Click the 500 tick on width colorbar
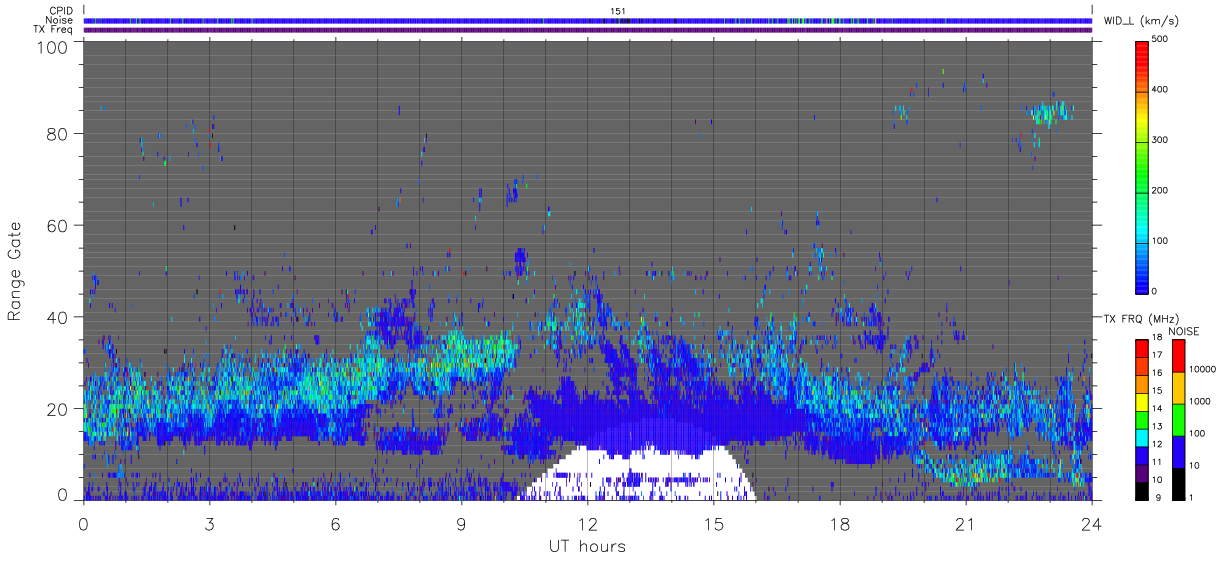Screen dimensions: 1228x567 [x=1161, y=40]
